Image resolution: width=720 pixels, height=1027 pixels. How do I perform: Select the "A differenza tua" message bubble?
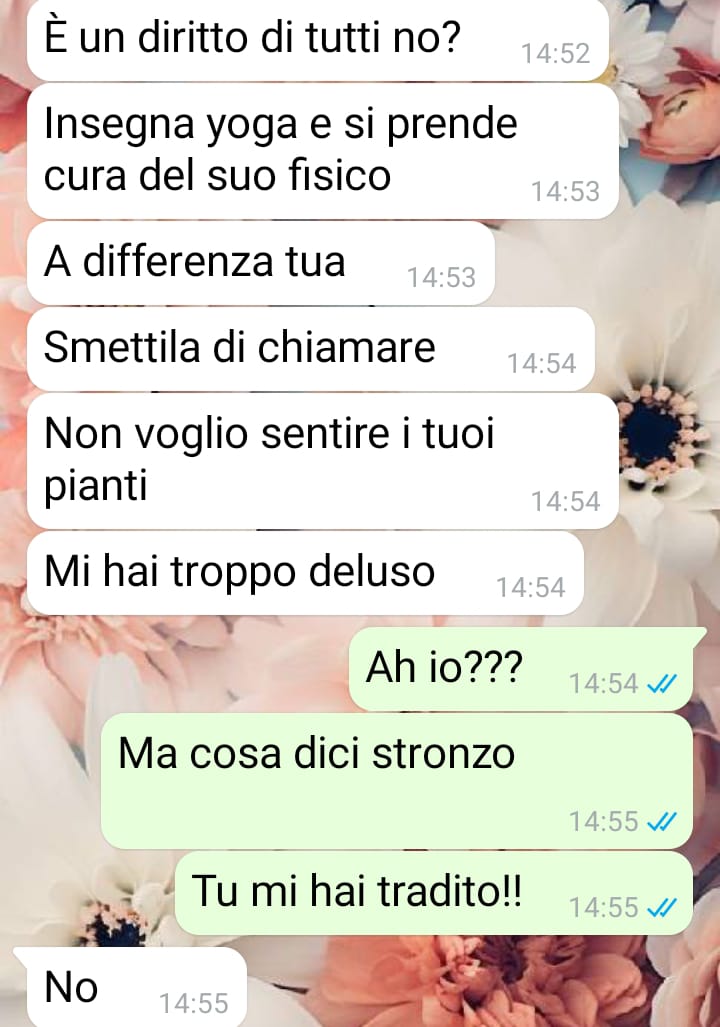click(261, 263)
